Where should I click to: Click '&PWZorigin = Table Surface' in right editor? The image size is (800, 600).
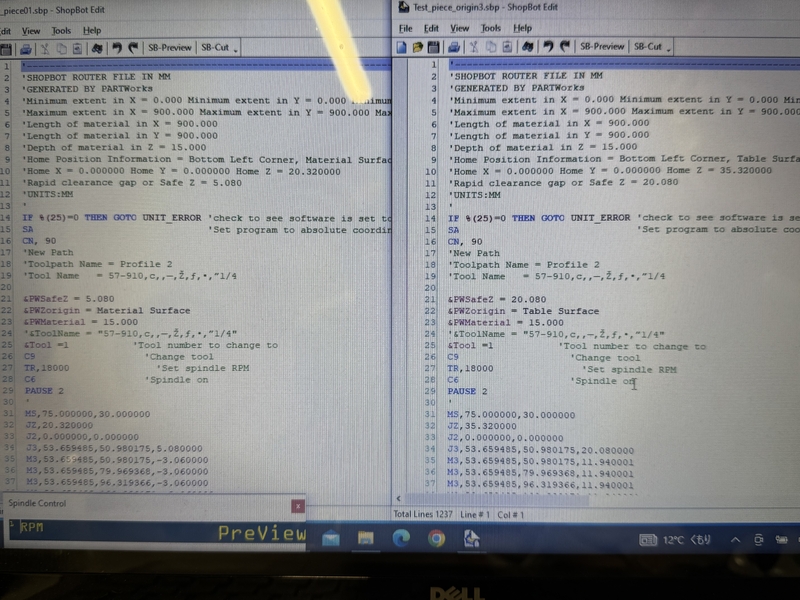pos(523,311)
